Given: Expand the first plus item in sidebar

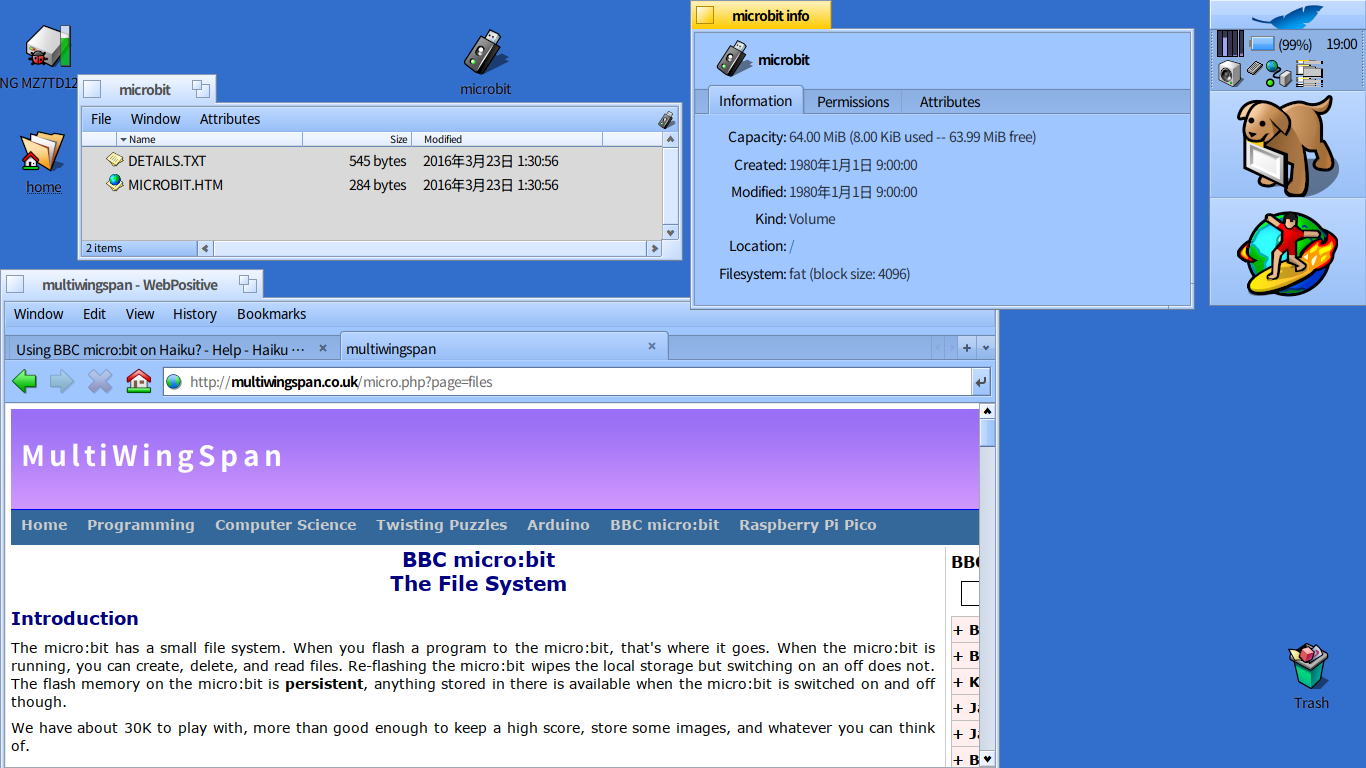Looking at the screenshot, I should (958, 630).
